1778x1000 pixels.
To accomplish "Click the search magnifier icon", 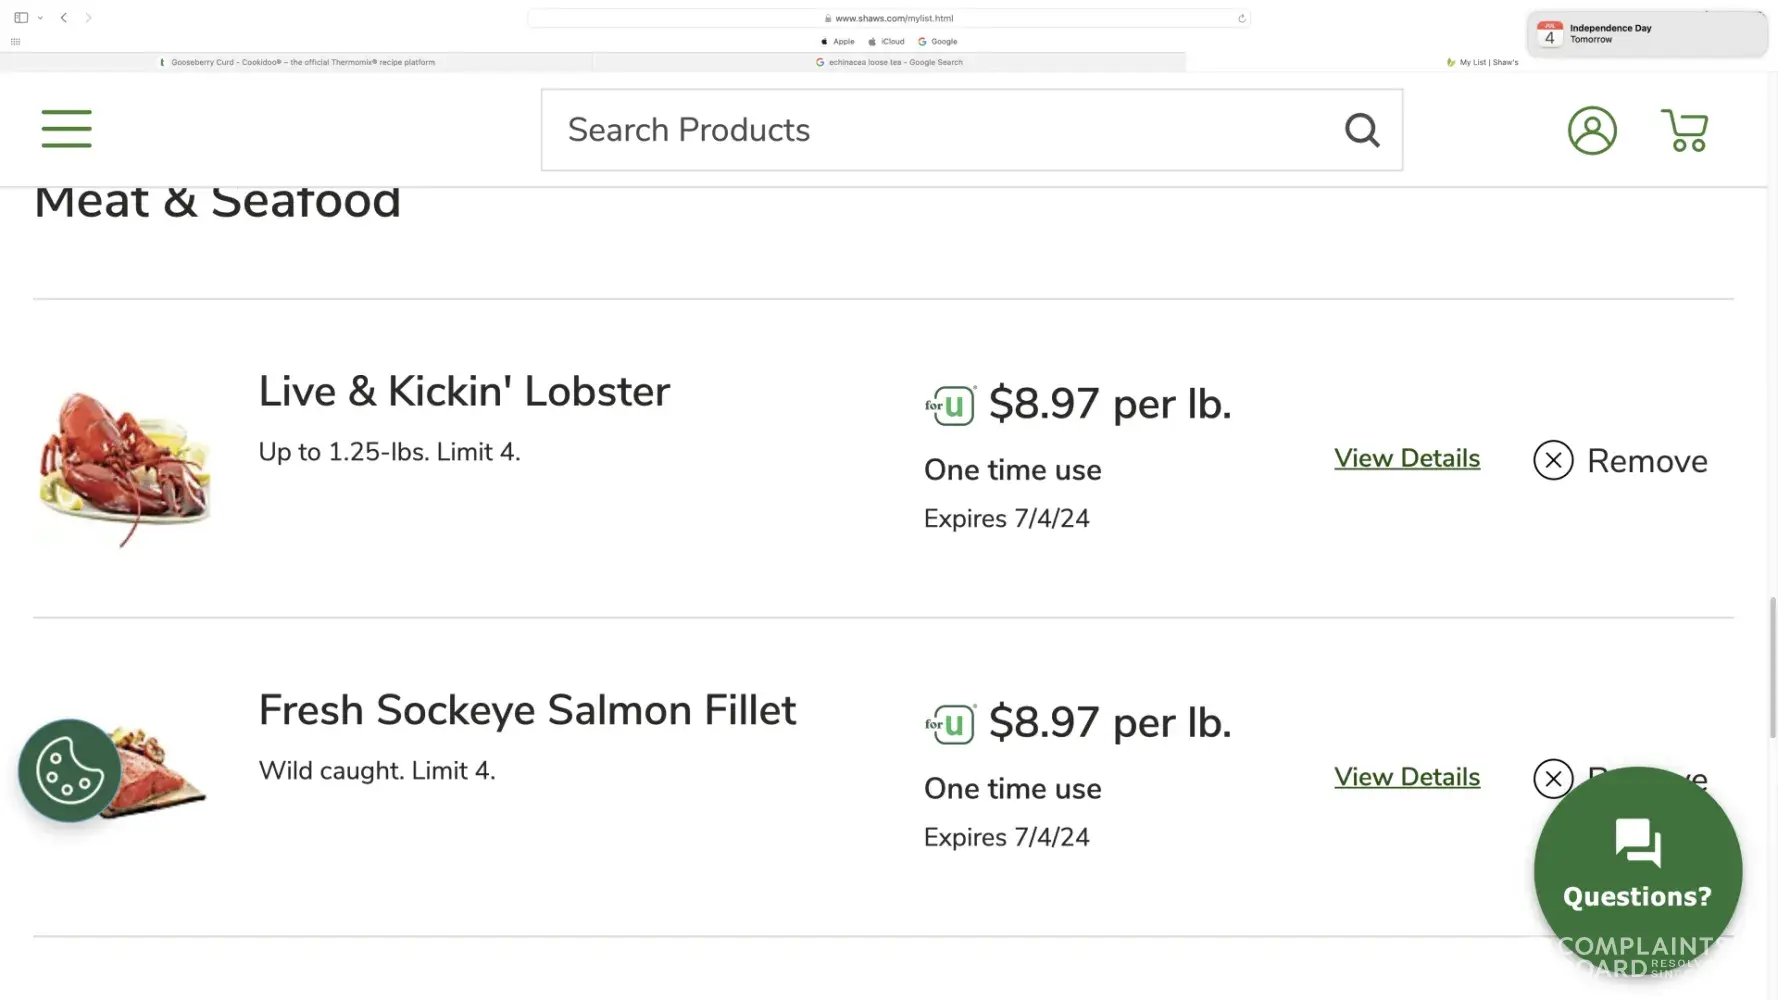I will click(x=1361, y=130).
